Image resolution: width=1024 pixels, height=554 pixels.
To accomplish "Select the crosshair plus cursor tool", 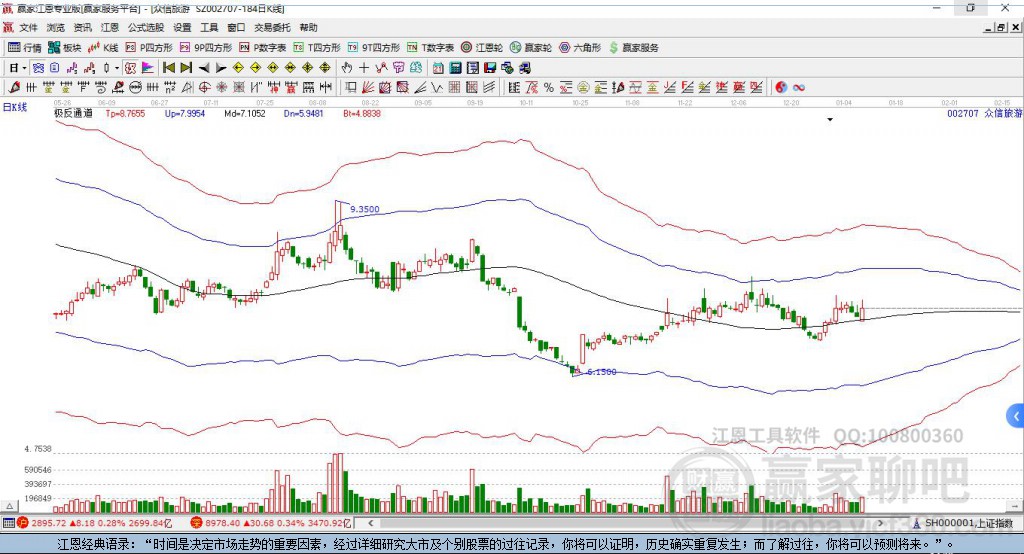I will pyautogui.click(x=364, y=68).
